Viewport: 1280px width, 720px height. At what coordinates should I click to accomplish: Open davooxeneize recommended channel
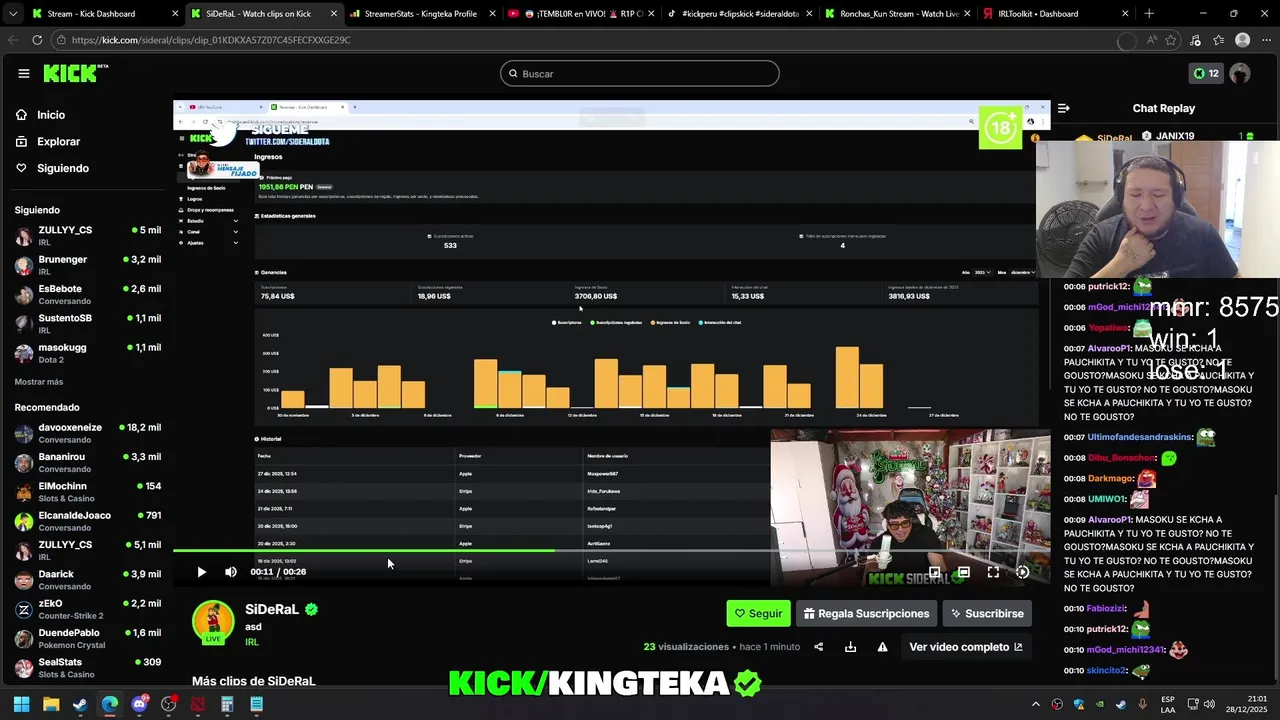coord(88,433)
